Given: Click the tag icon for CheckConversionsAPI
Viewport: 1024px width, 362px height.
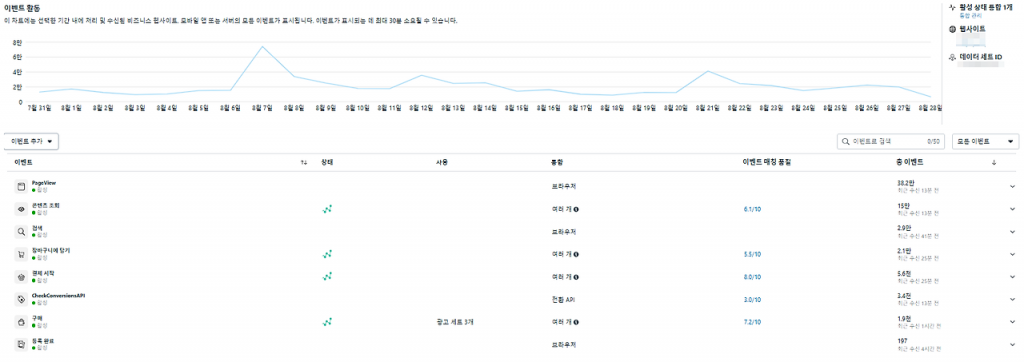Looking at the screenshot, I should pyautogui.click(x=21, y=299).
